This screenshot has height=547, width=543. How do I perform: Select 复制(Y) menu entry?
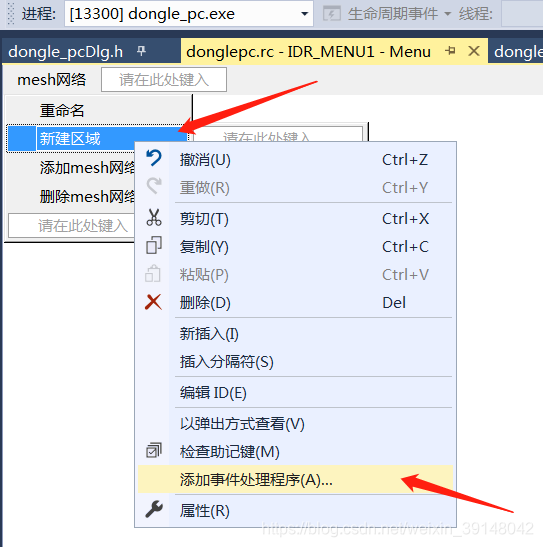(x=295, y=247)
